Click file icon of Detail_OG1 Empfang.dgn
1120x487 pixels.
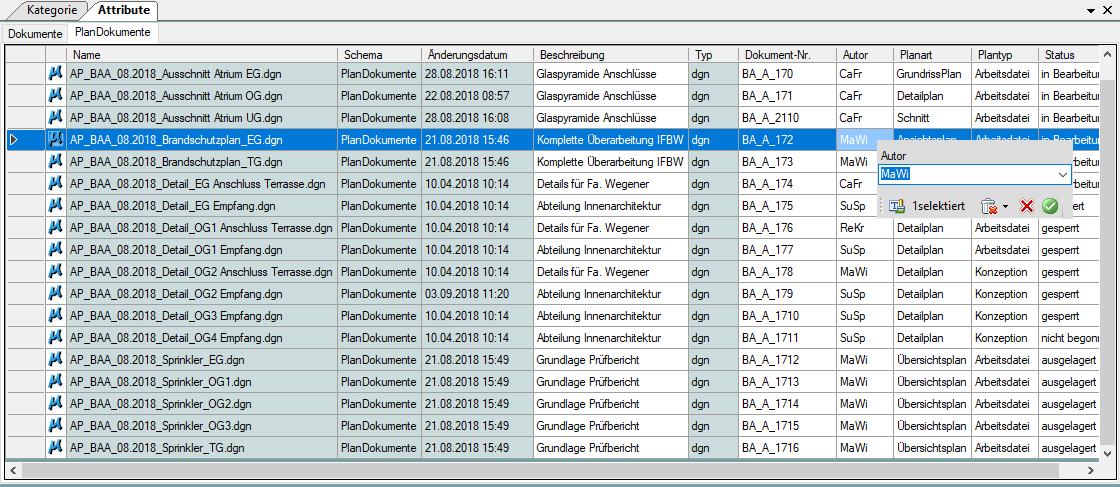click(56, 251)
